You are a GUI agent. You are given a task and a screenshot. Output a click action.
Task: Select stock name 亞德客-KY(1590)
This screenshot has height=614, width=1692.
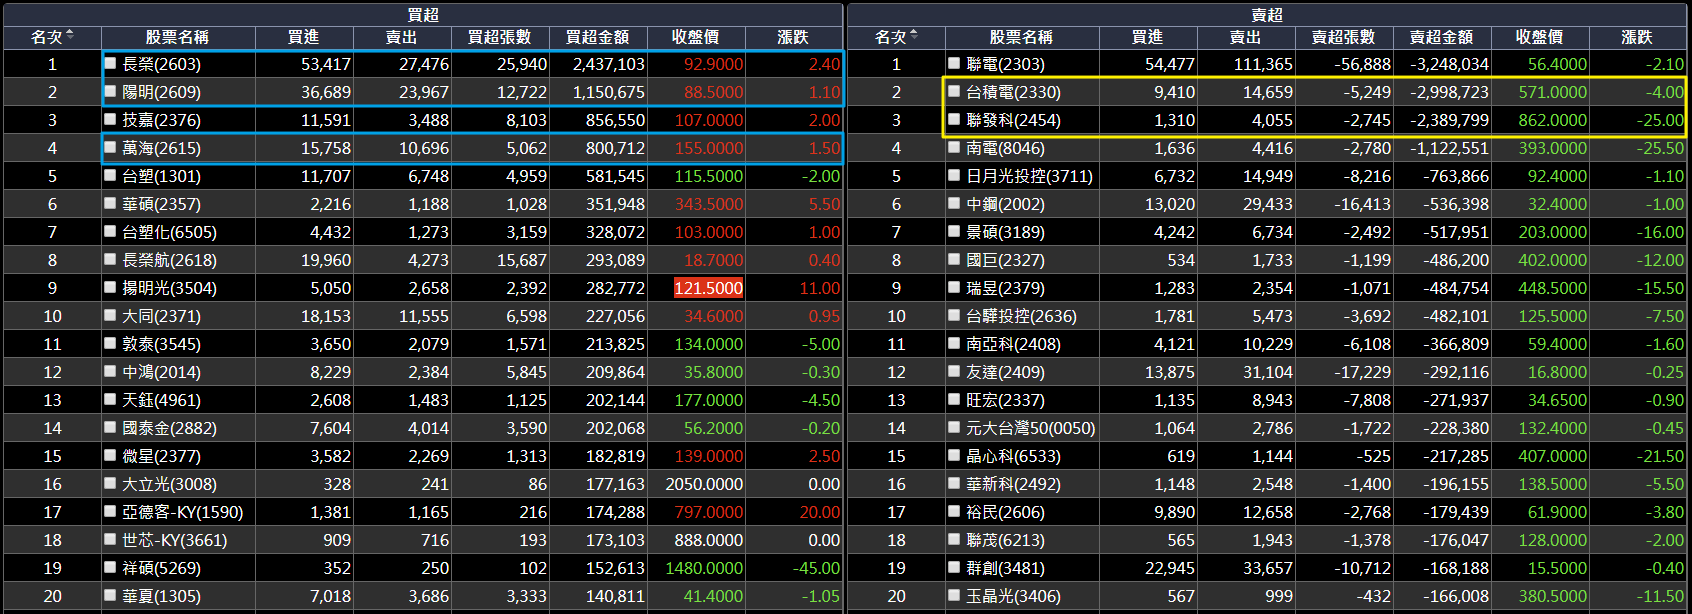point(182,512)
